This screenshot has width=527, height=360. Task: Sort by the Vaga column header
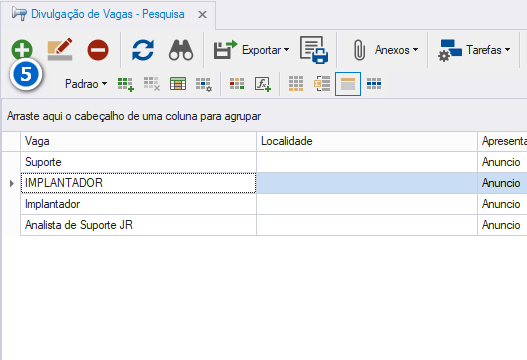[138, 141]
